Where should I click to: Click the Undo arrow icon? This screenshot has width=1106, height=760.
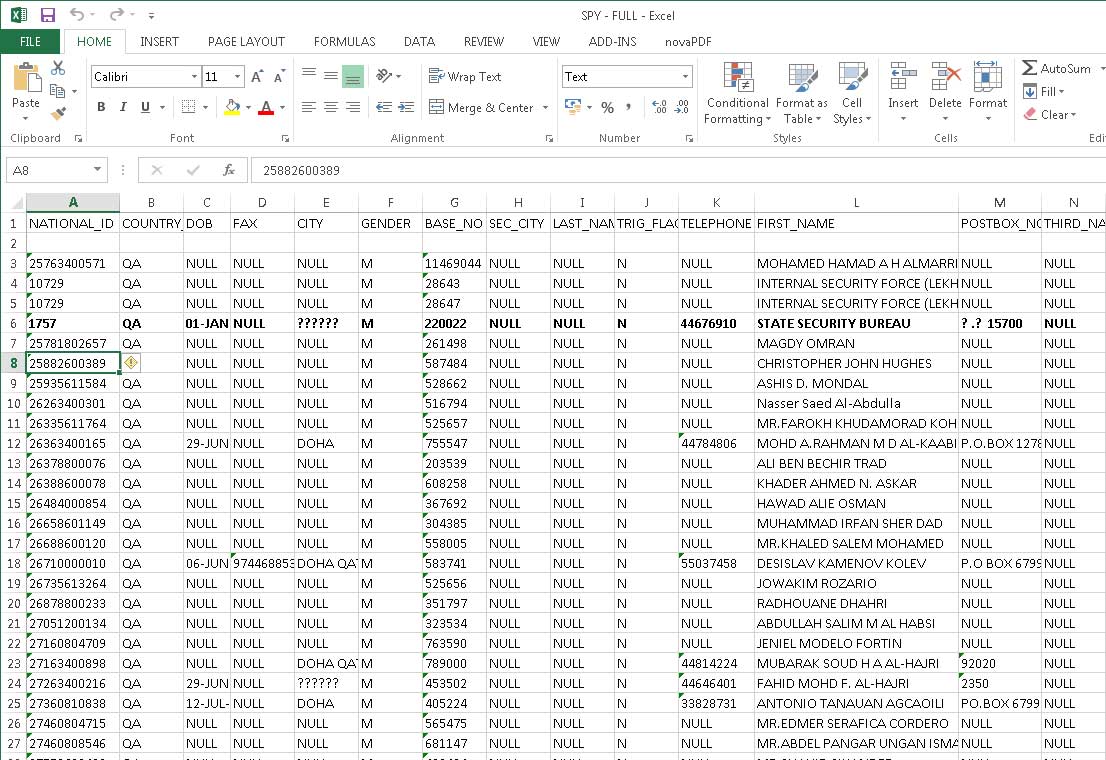[x=77, y=15]
